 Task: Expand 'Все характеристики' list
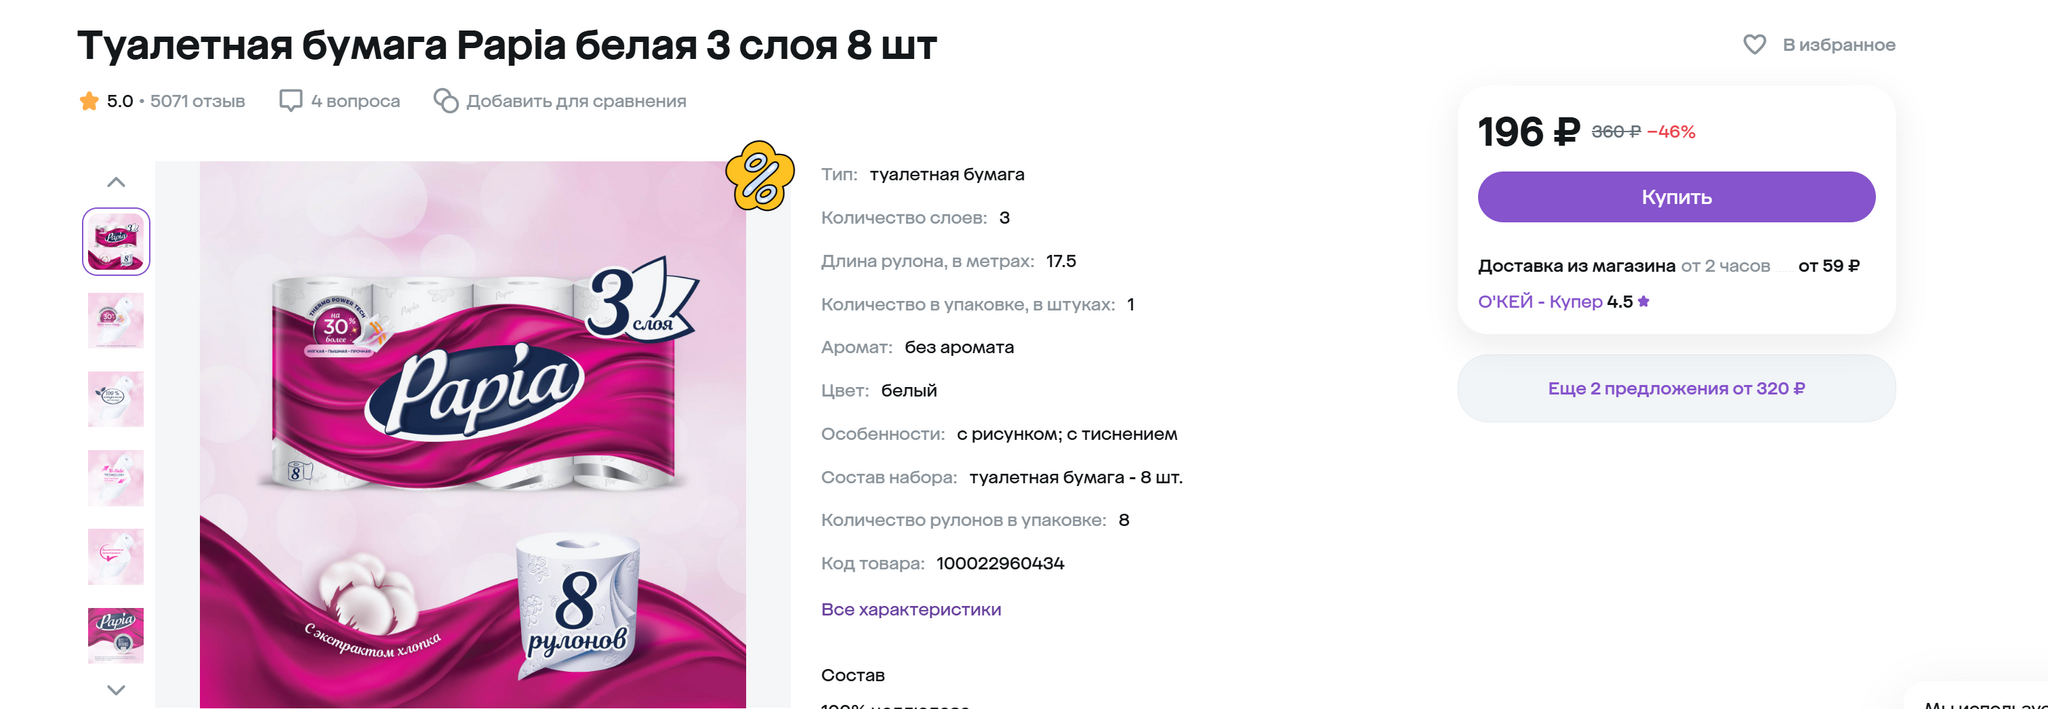[911, 609]
